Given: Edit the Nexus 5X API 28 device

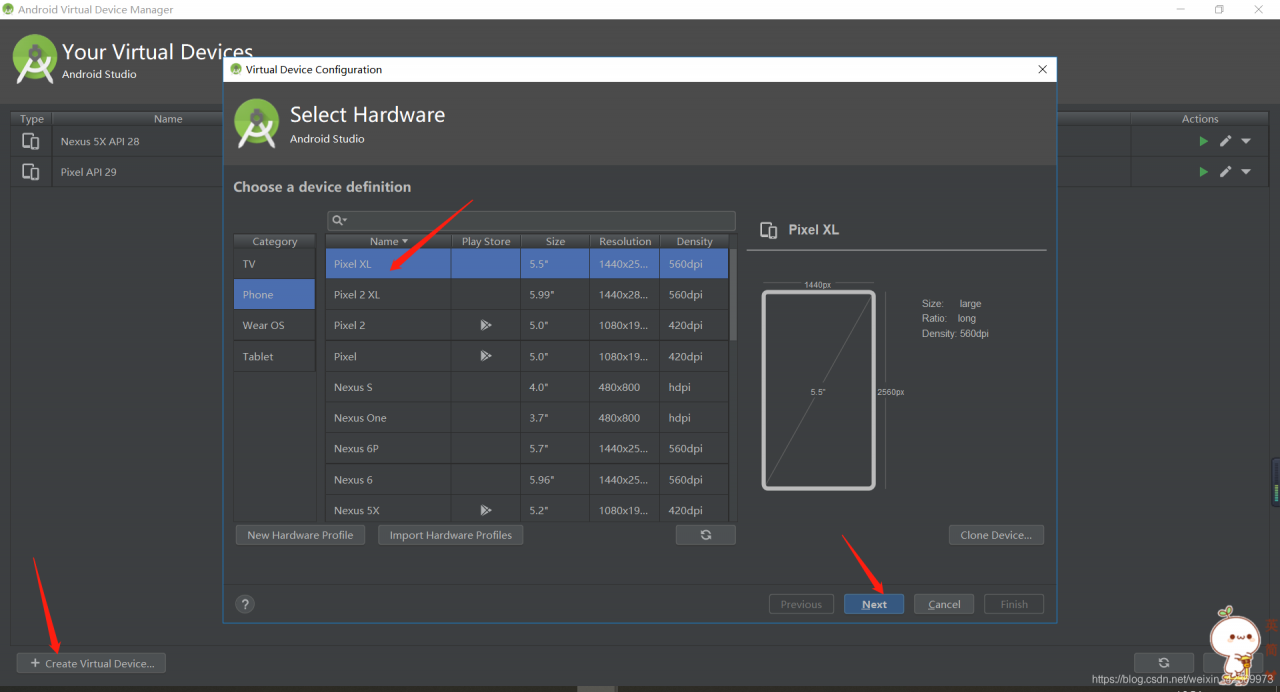Looking at the screenshot, I should pyautogui.click(x=1225, y=142).
